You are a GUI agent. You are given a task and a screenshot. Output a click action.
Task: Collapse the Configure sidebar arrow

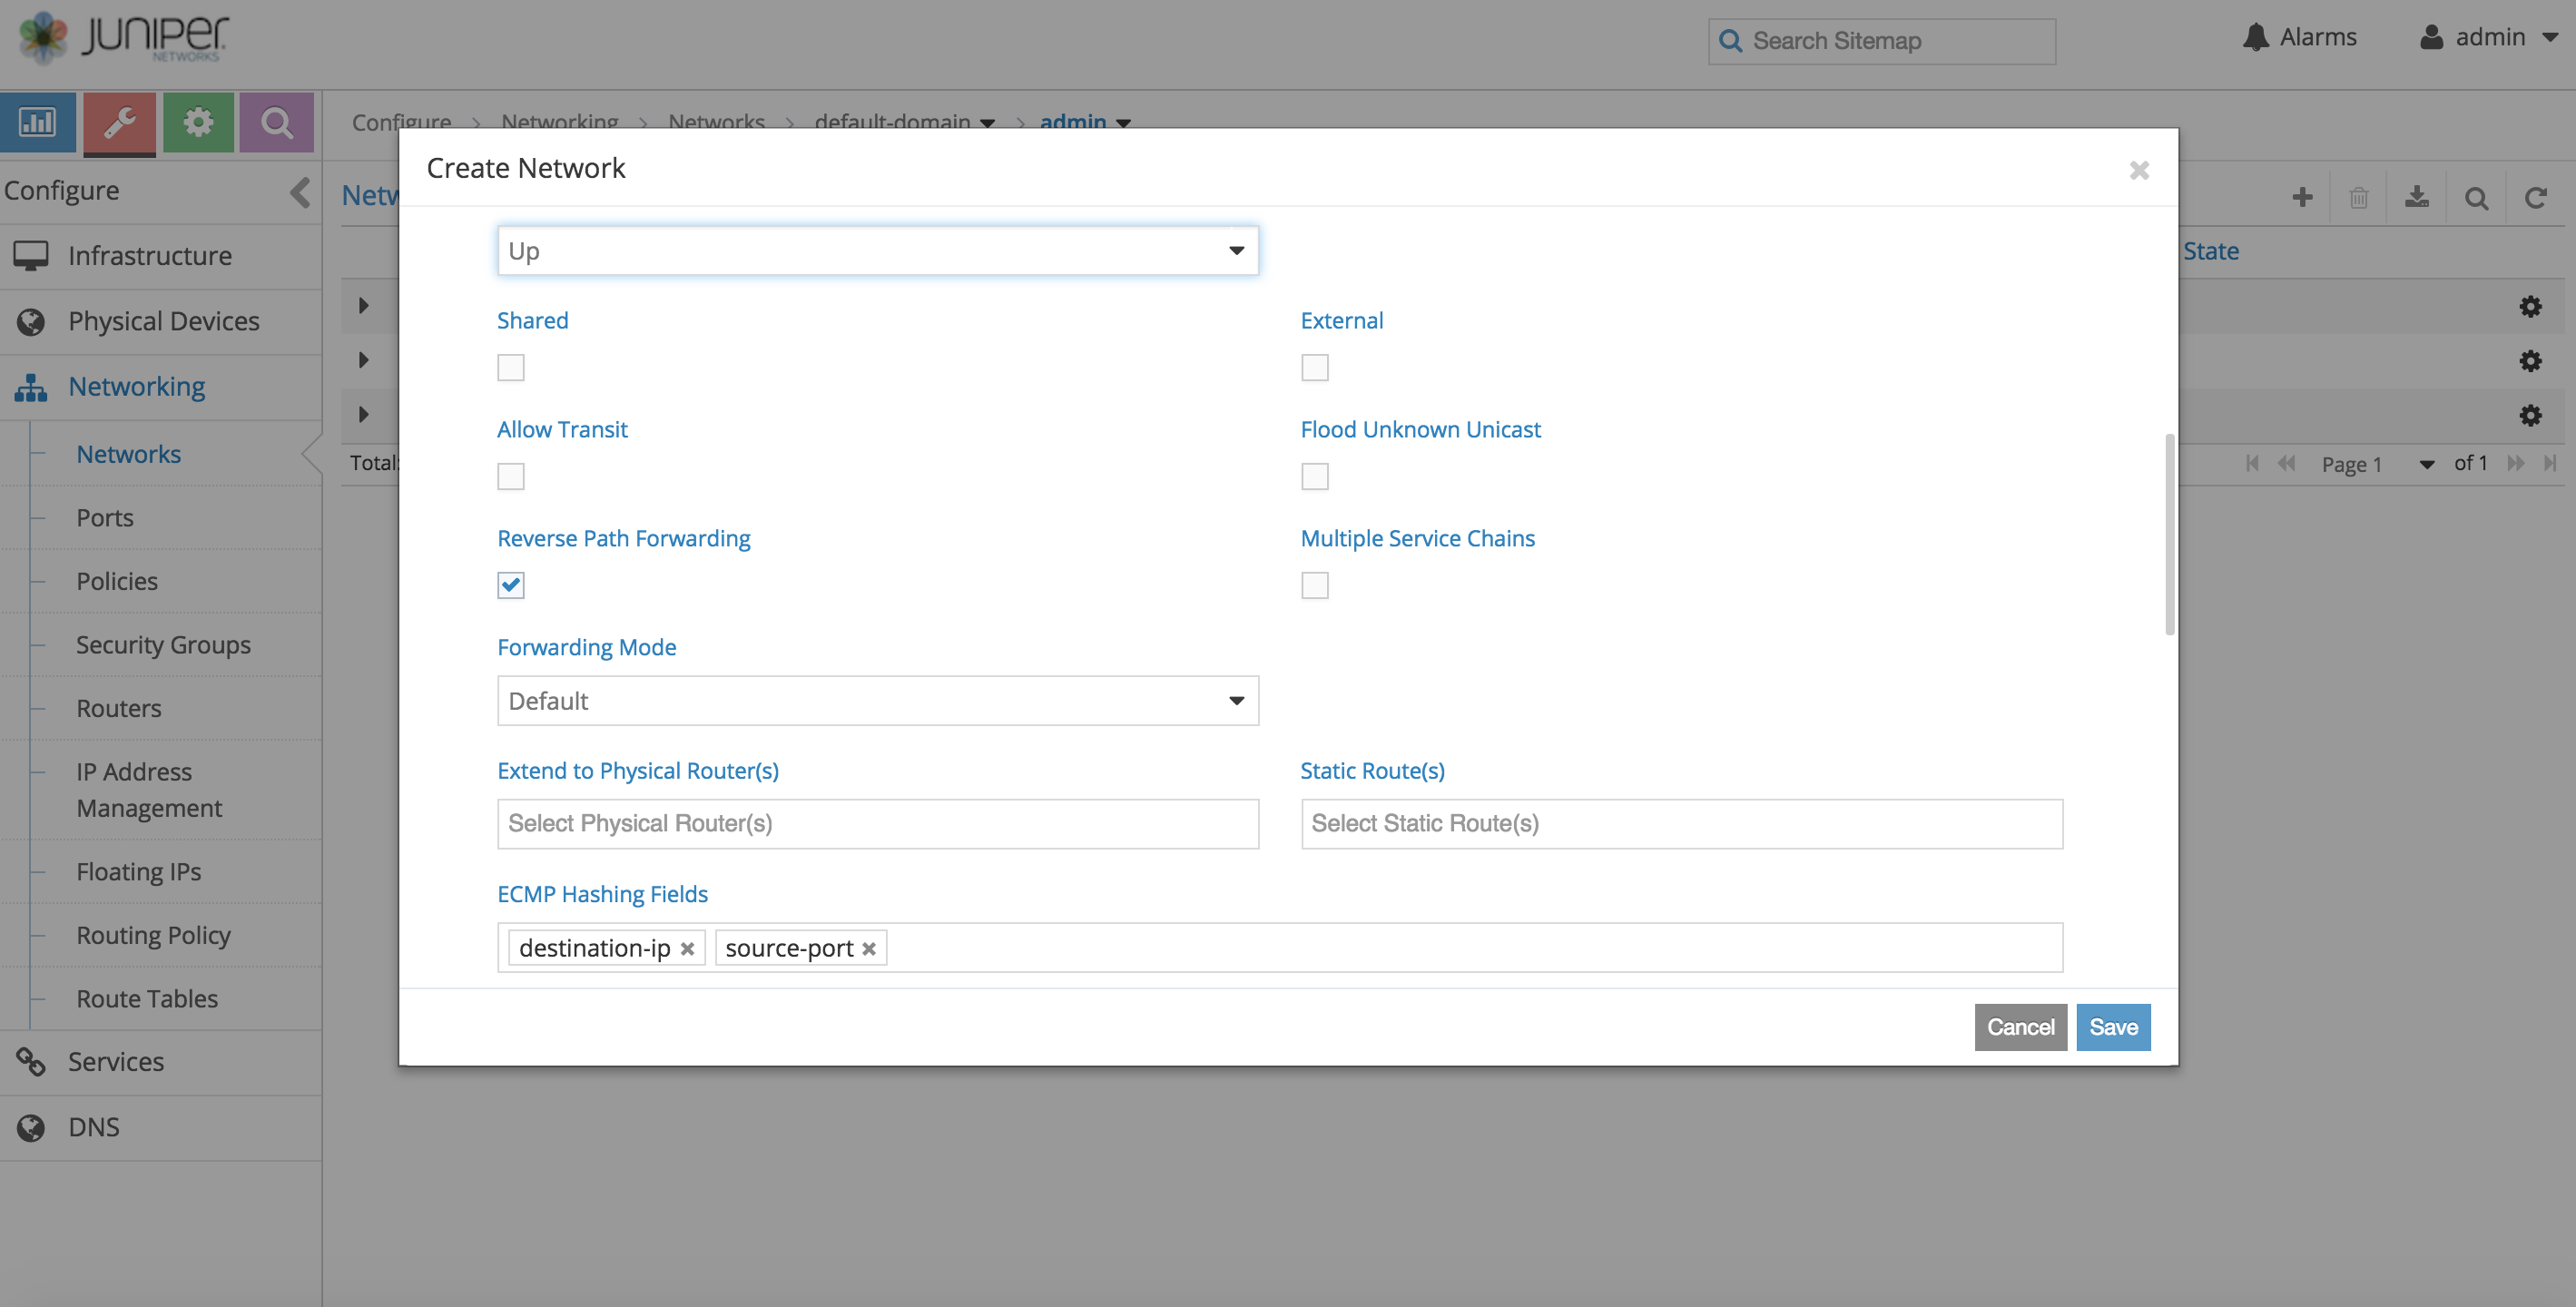tap(299, 191)
